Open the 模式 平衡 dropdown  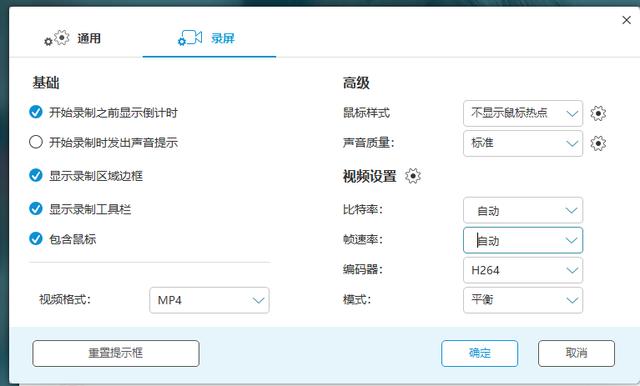click(x=523, y=300)
